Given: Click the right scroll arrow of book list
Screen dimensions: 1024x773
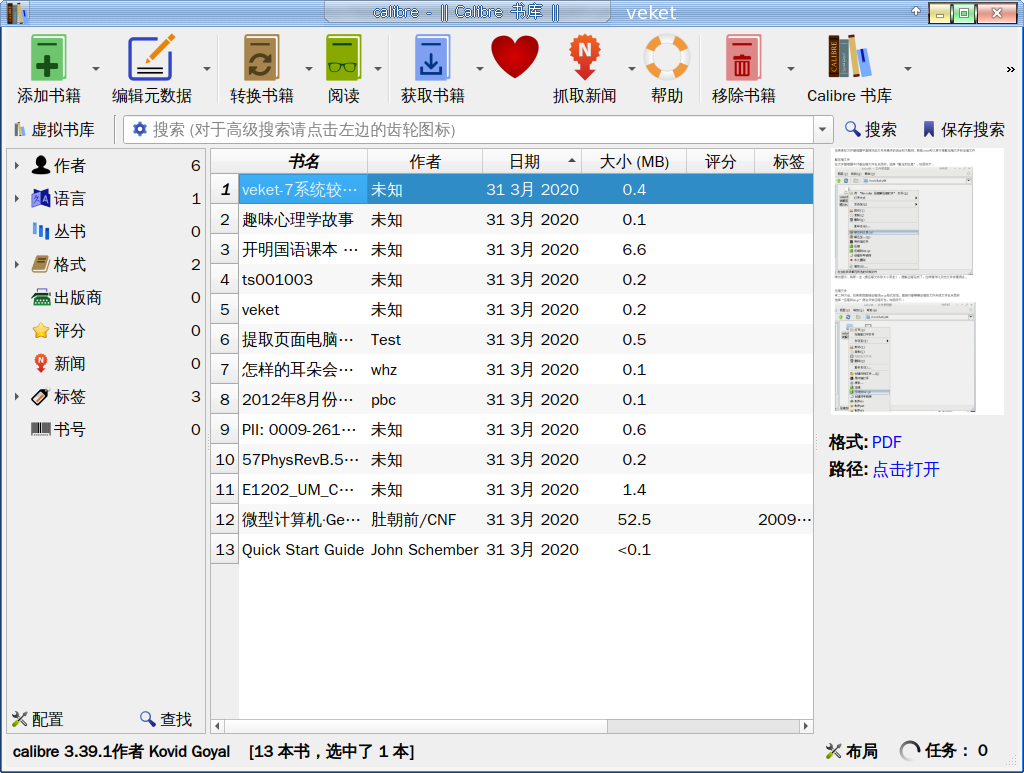Looking at the screenshot, I should [x=806, y=726].
